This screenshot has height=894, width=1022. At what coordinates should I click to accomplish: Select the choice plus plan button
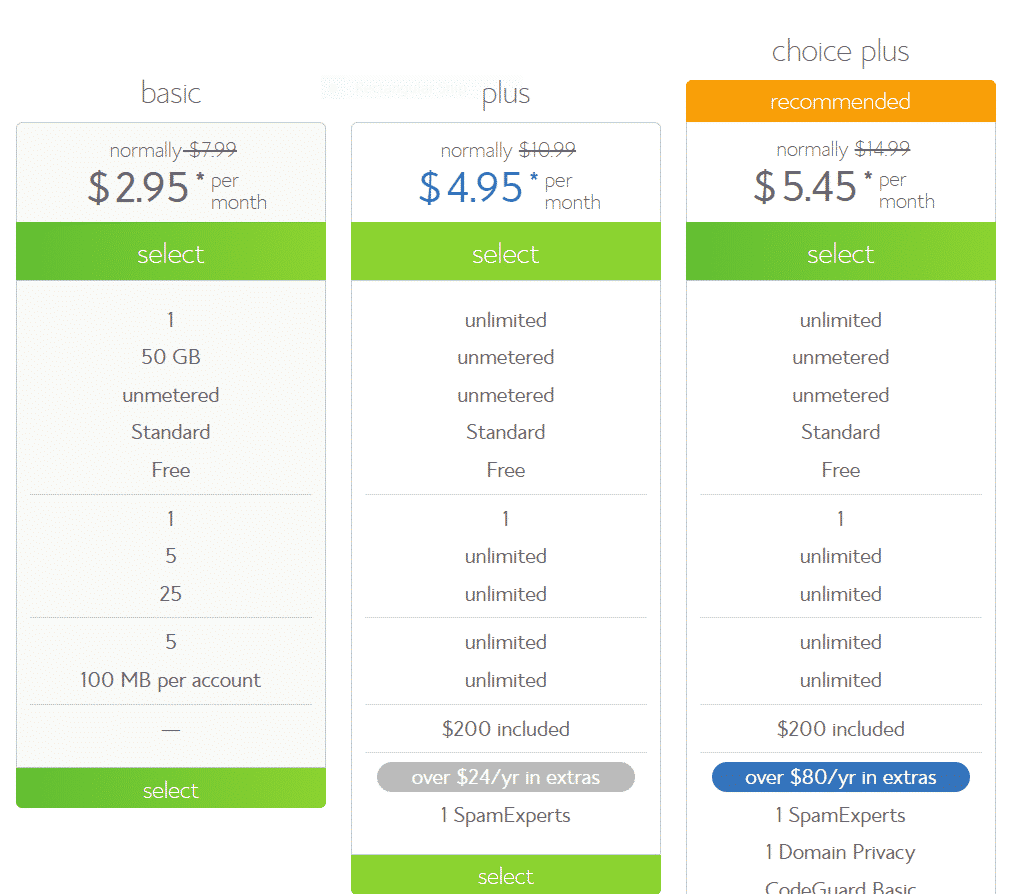841,252
